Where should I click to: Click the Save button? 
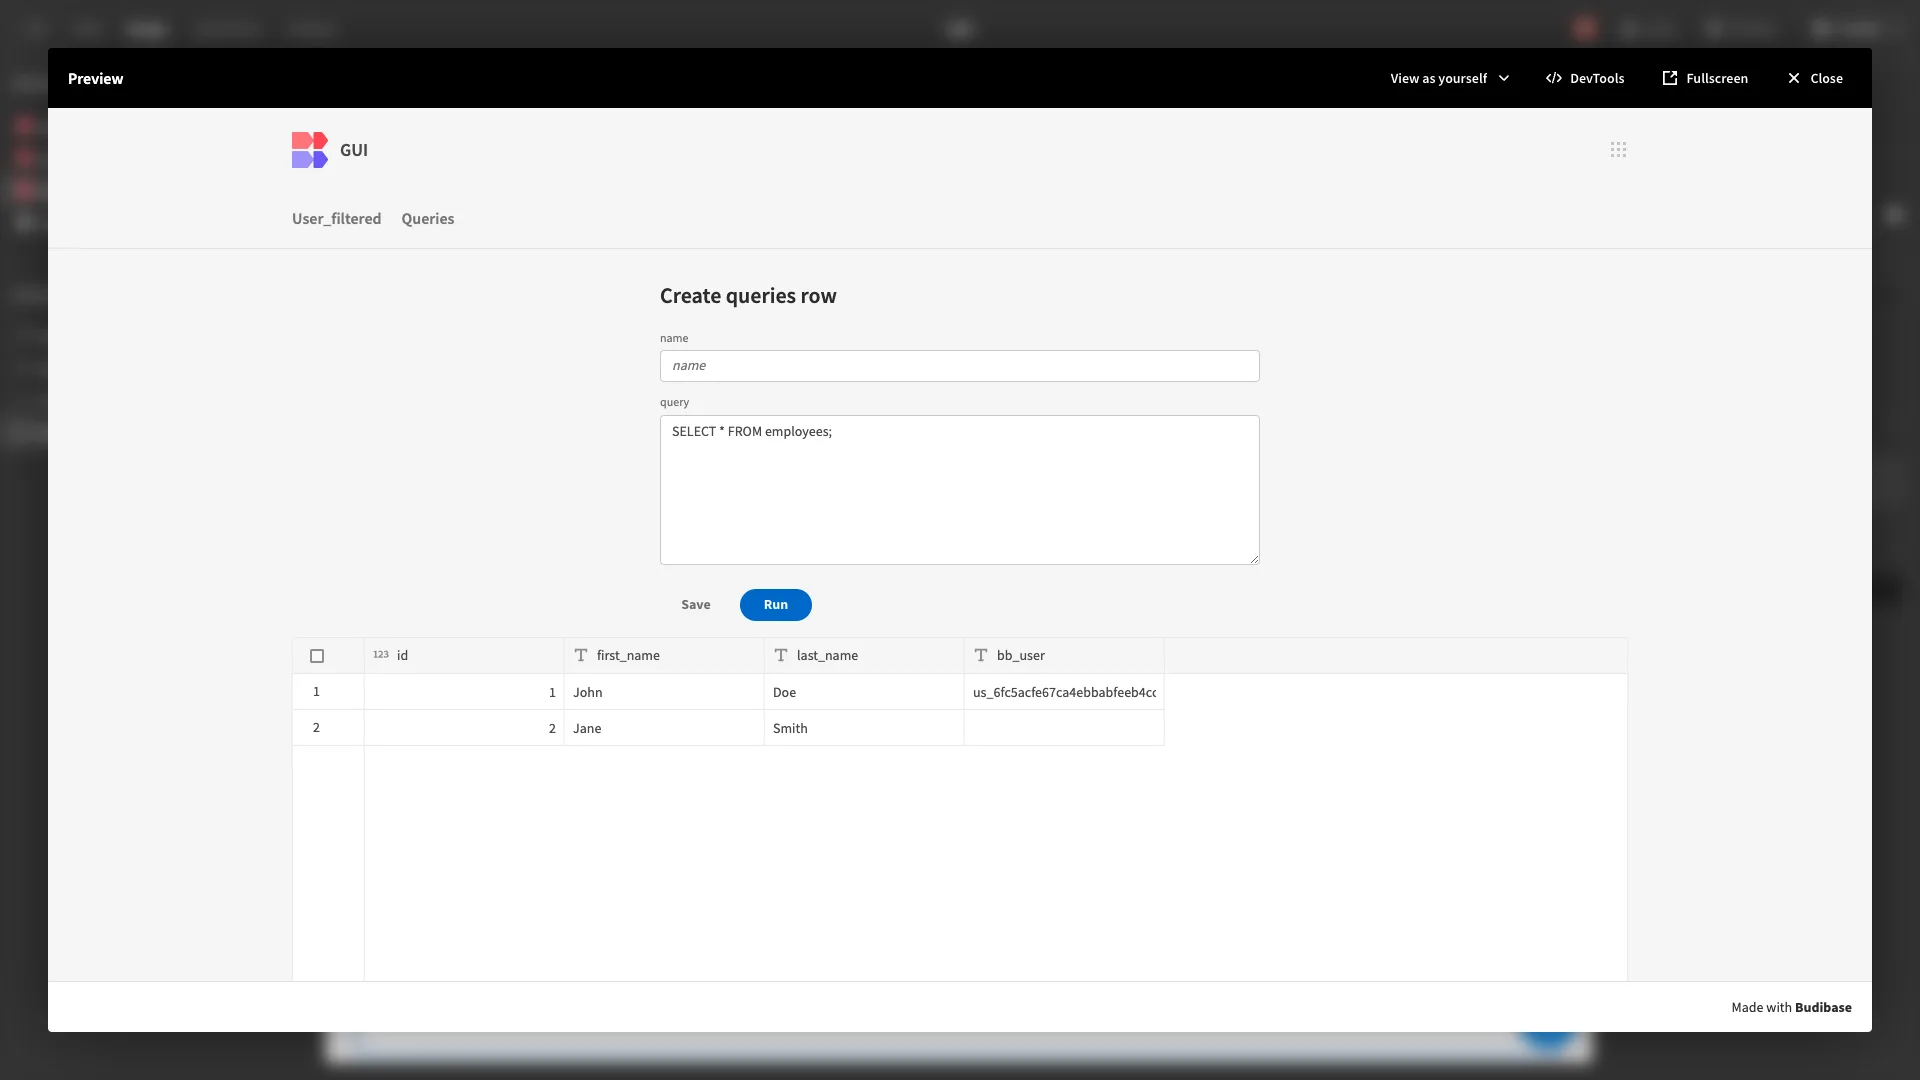point(695,605)
